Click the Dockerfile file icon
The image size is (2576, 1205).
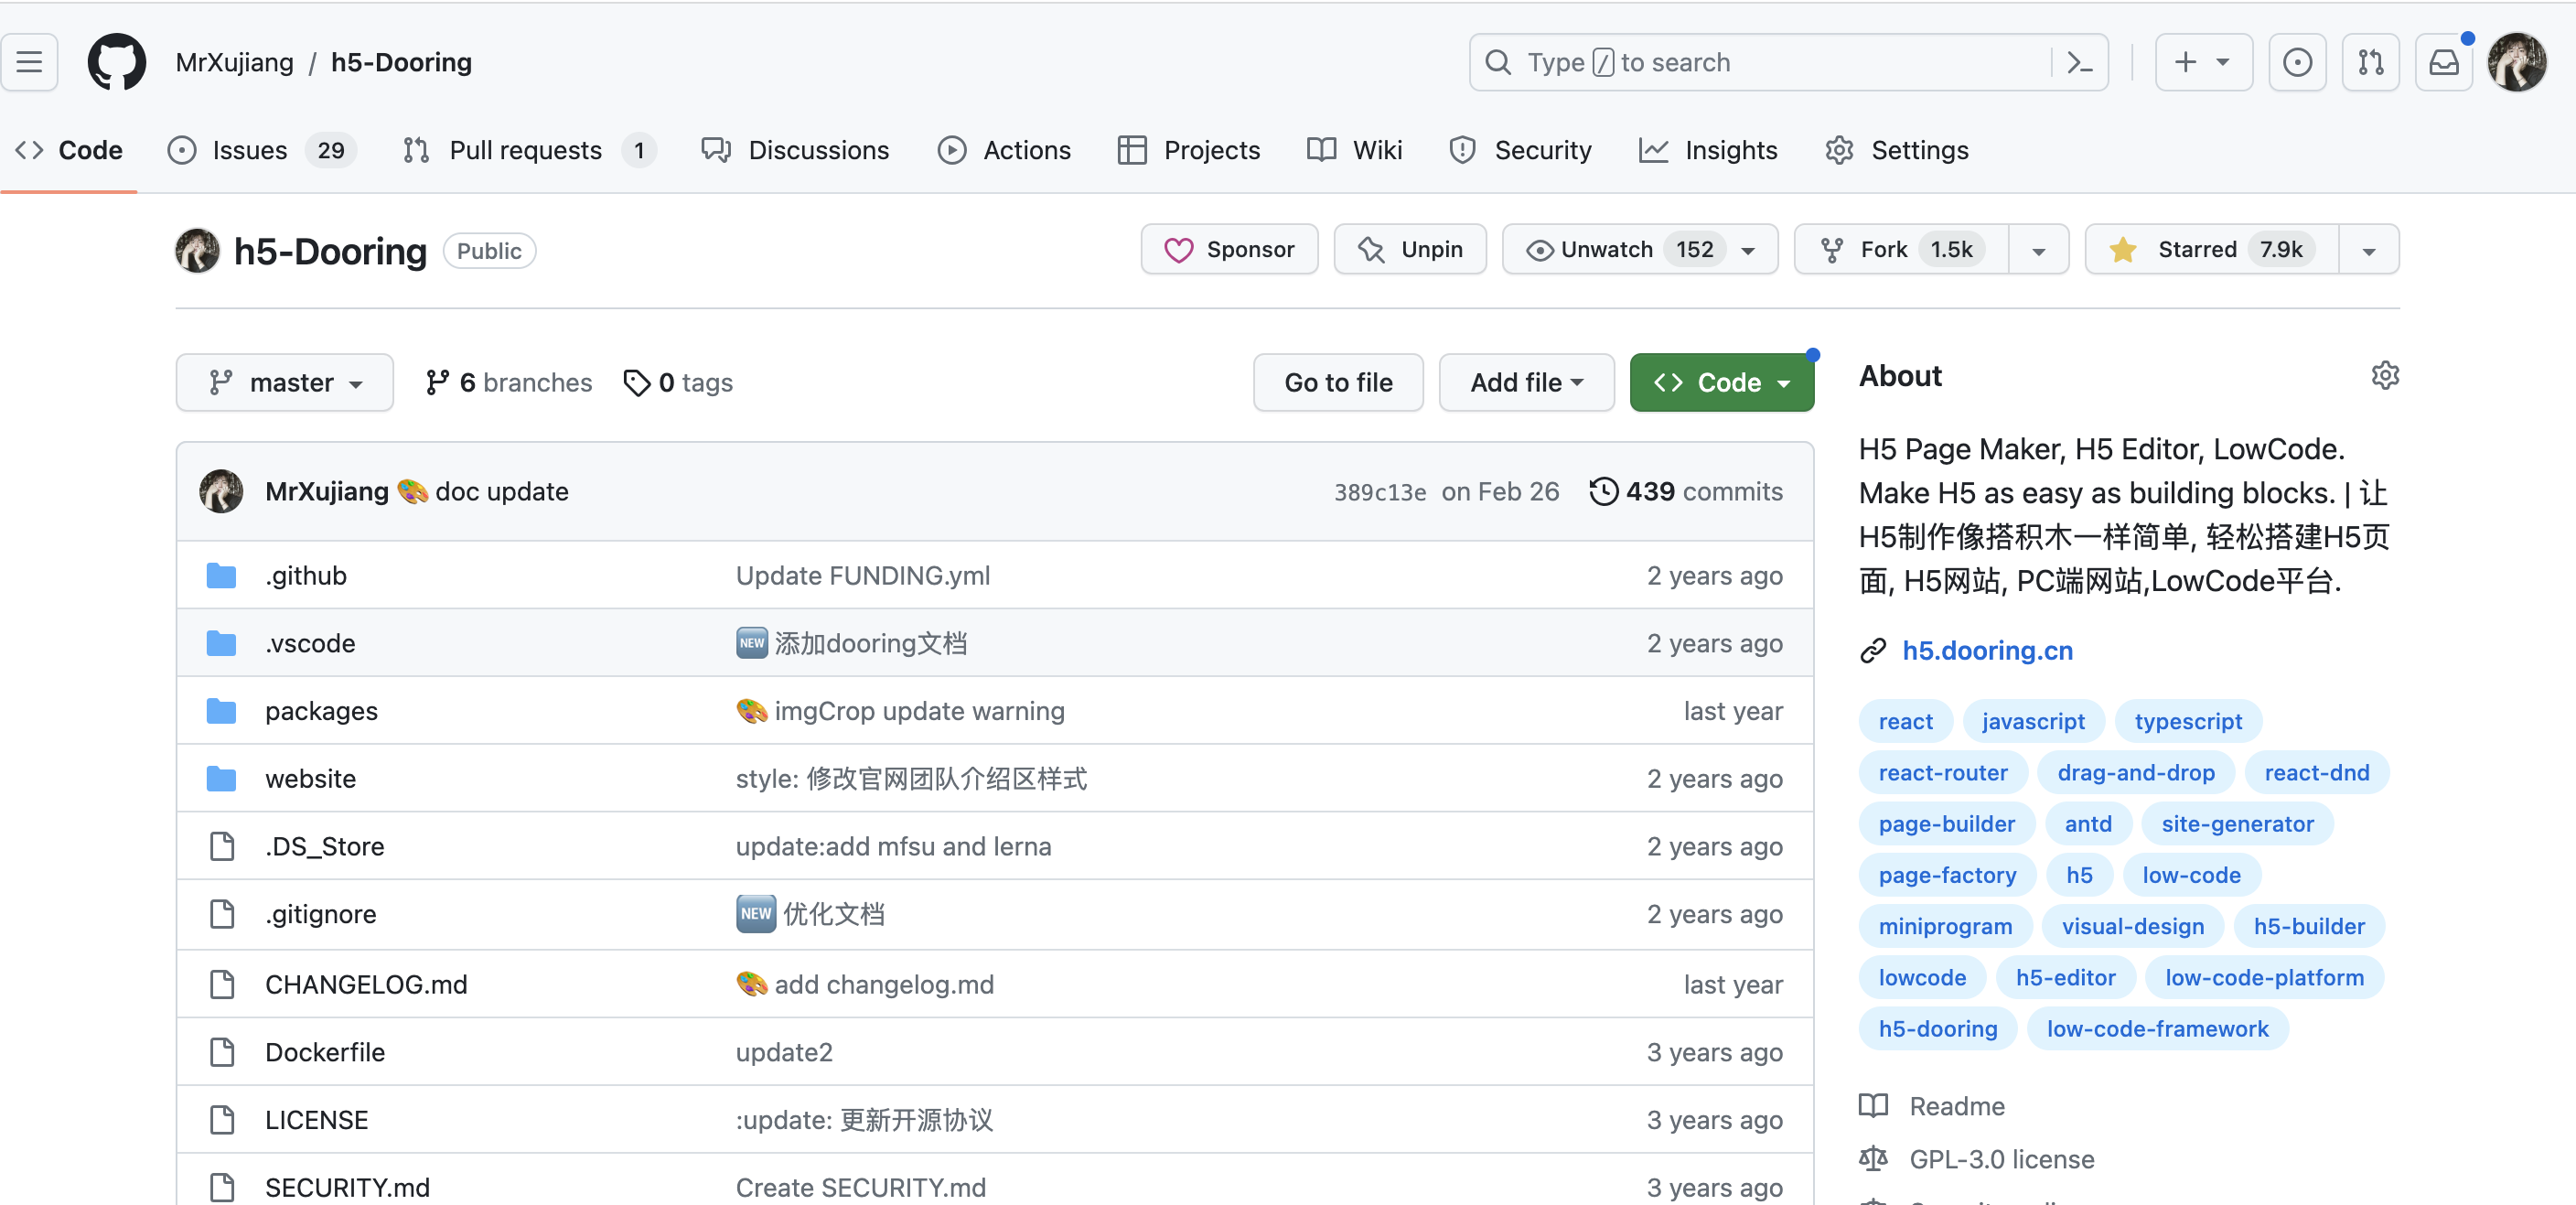pyautogui.click(x=222, y=1052)
